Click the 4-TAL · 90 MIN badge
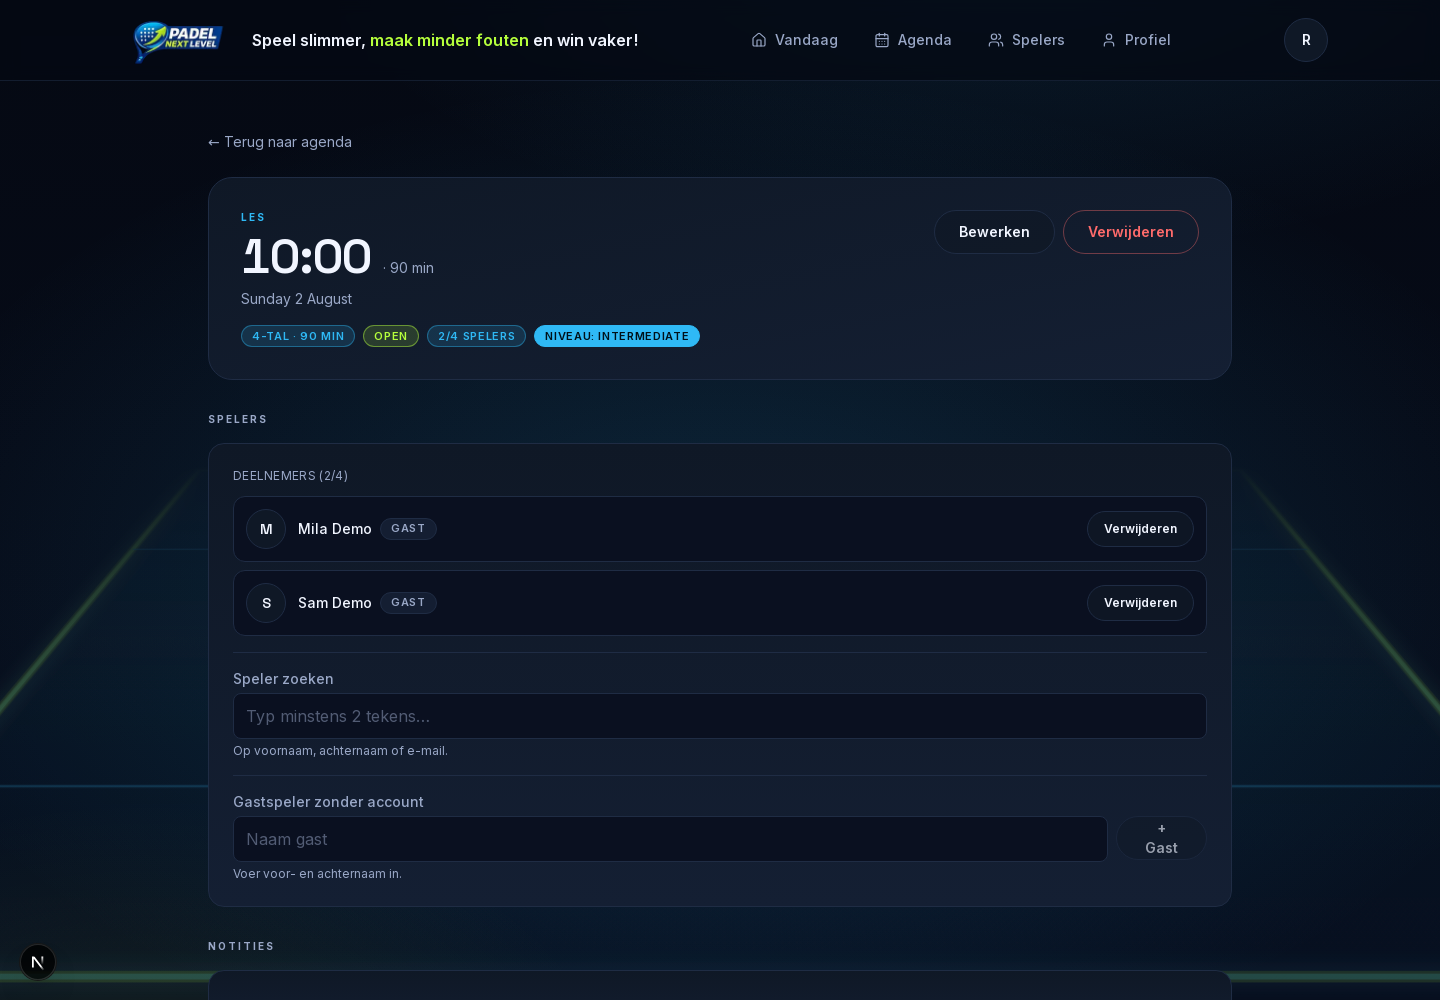Viewport: 1440px width, 1000px height. click(298, 336)
